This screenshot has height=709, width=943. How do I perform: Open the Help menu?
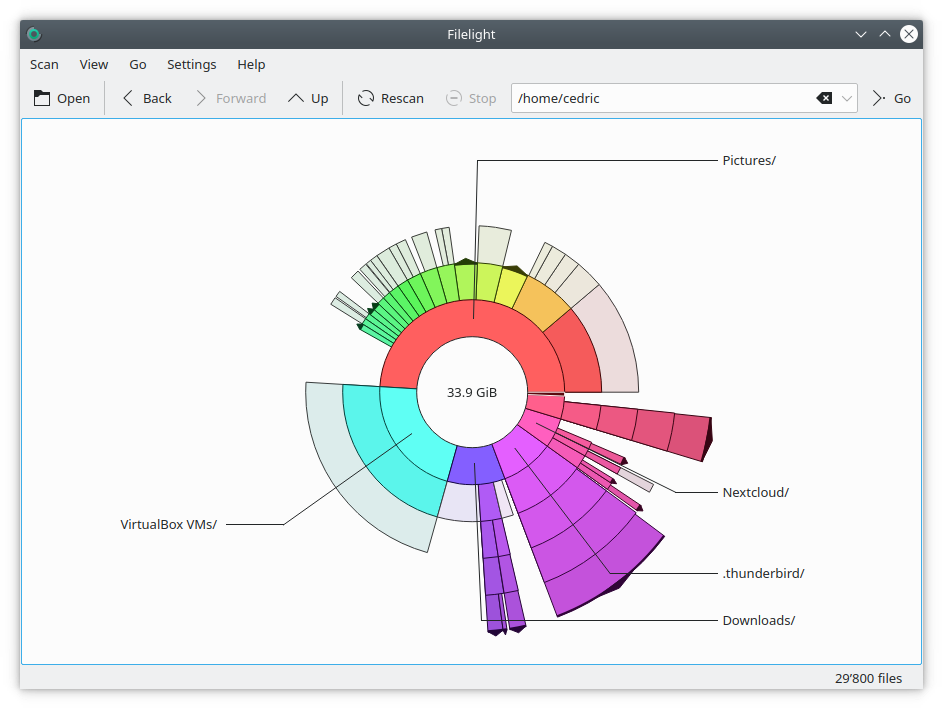coord(251,64)
